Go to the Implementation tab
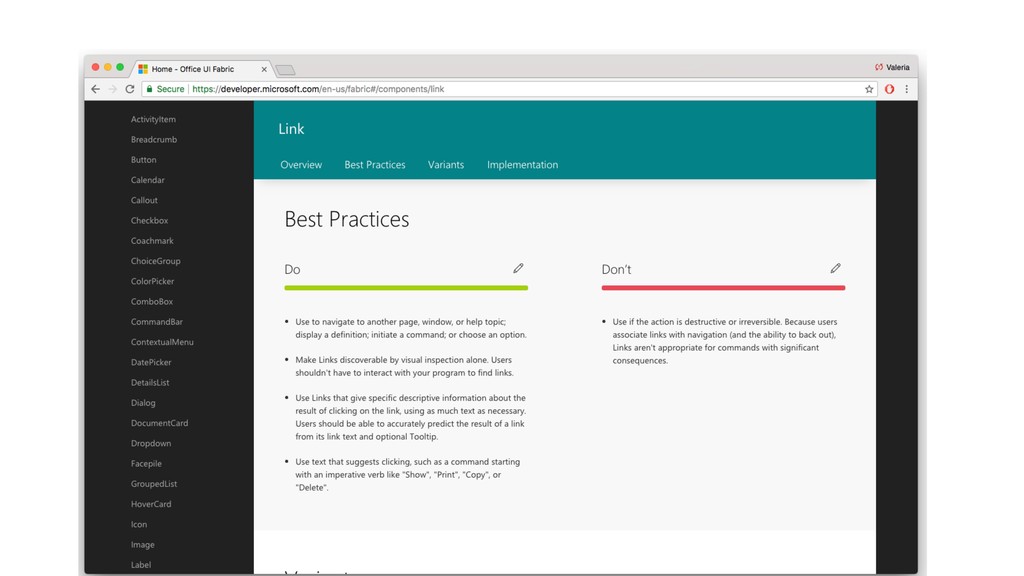The image size is (1024, 576). click(522, 165)
